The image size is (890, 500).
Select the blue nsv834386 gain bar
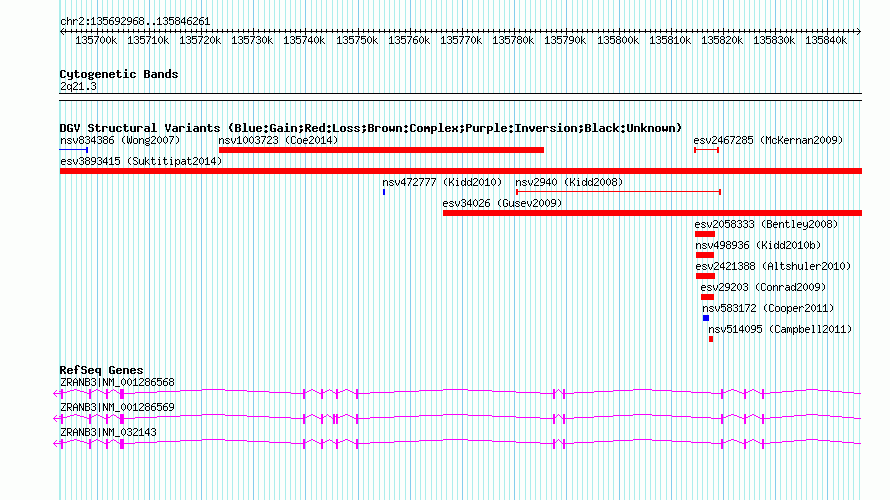74,150
